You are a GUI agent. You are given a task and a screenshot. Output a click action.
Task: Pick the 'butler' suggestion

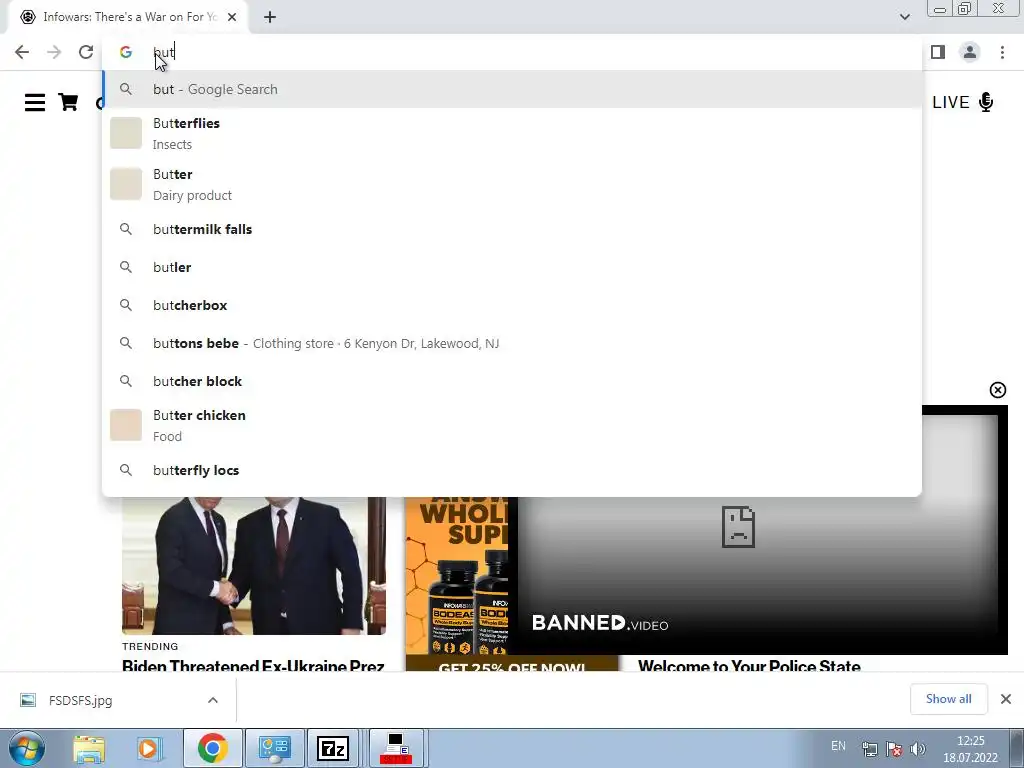coord(512,267)
